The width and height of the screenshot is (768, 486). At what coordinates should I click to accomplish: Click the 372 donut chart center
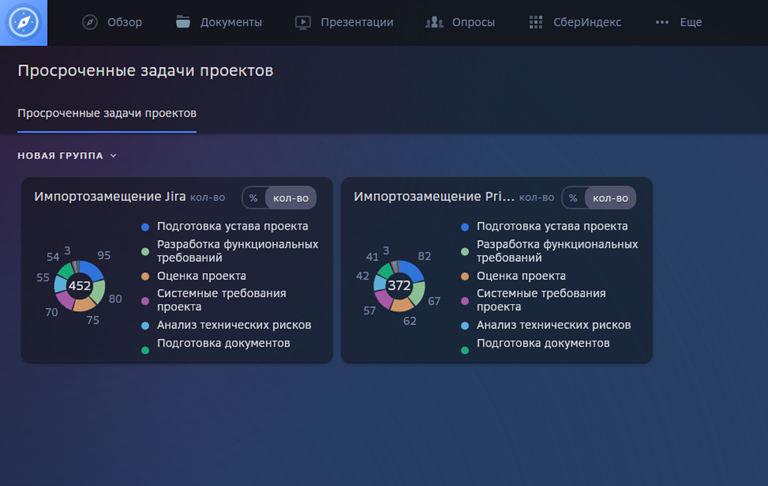[x=399, y=285]
